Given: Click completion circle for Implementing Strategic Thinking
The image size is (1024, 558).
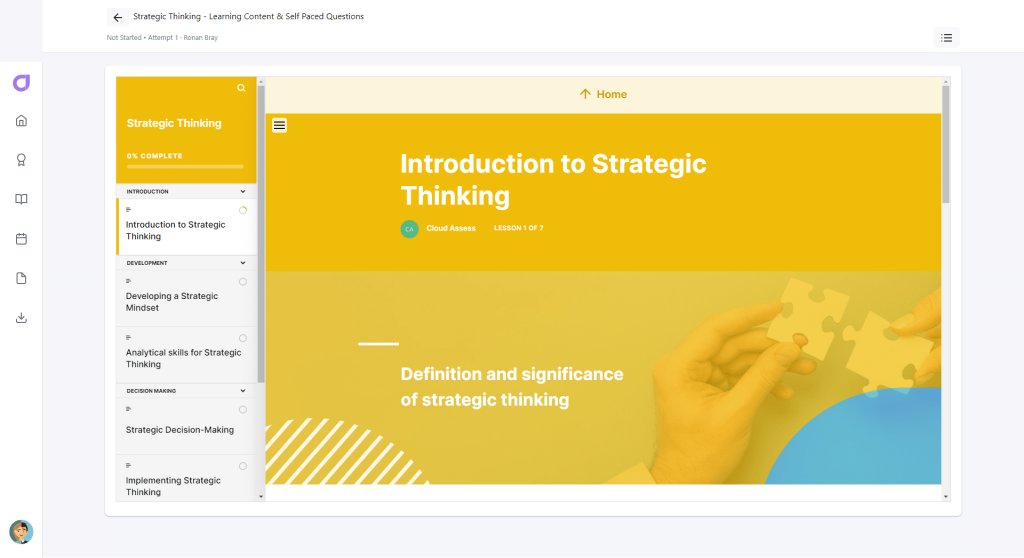Looking at the screenshot, I should [243, 467].
